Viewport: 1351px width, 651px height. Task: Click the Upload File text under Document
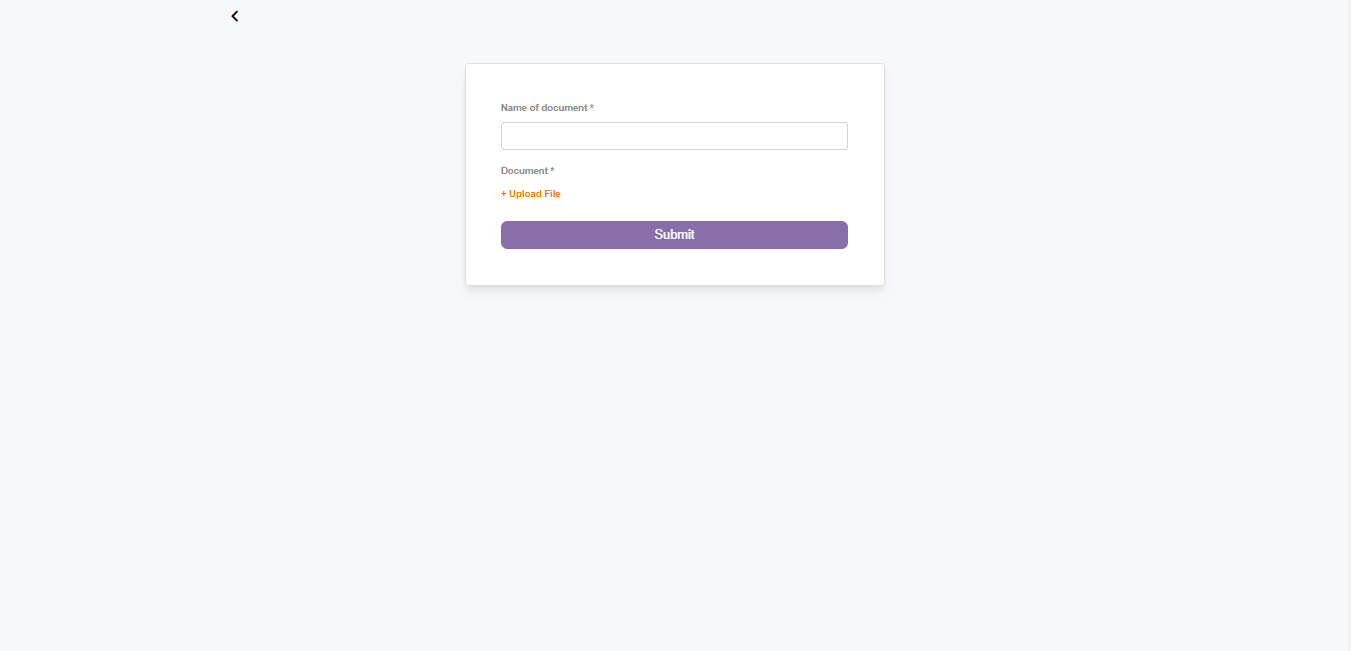[x=534, y=194]
